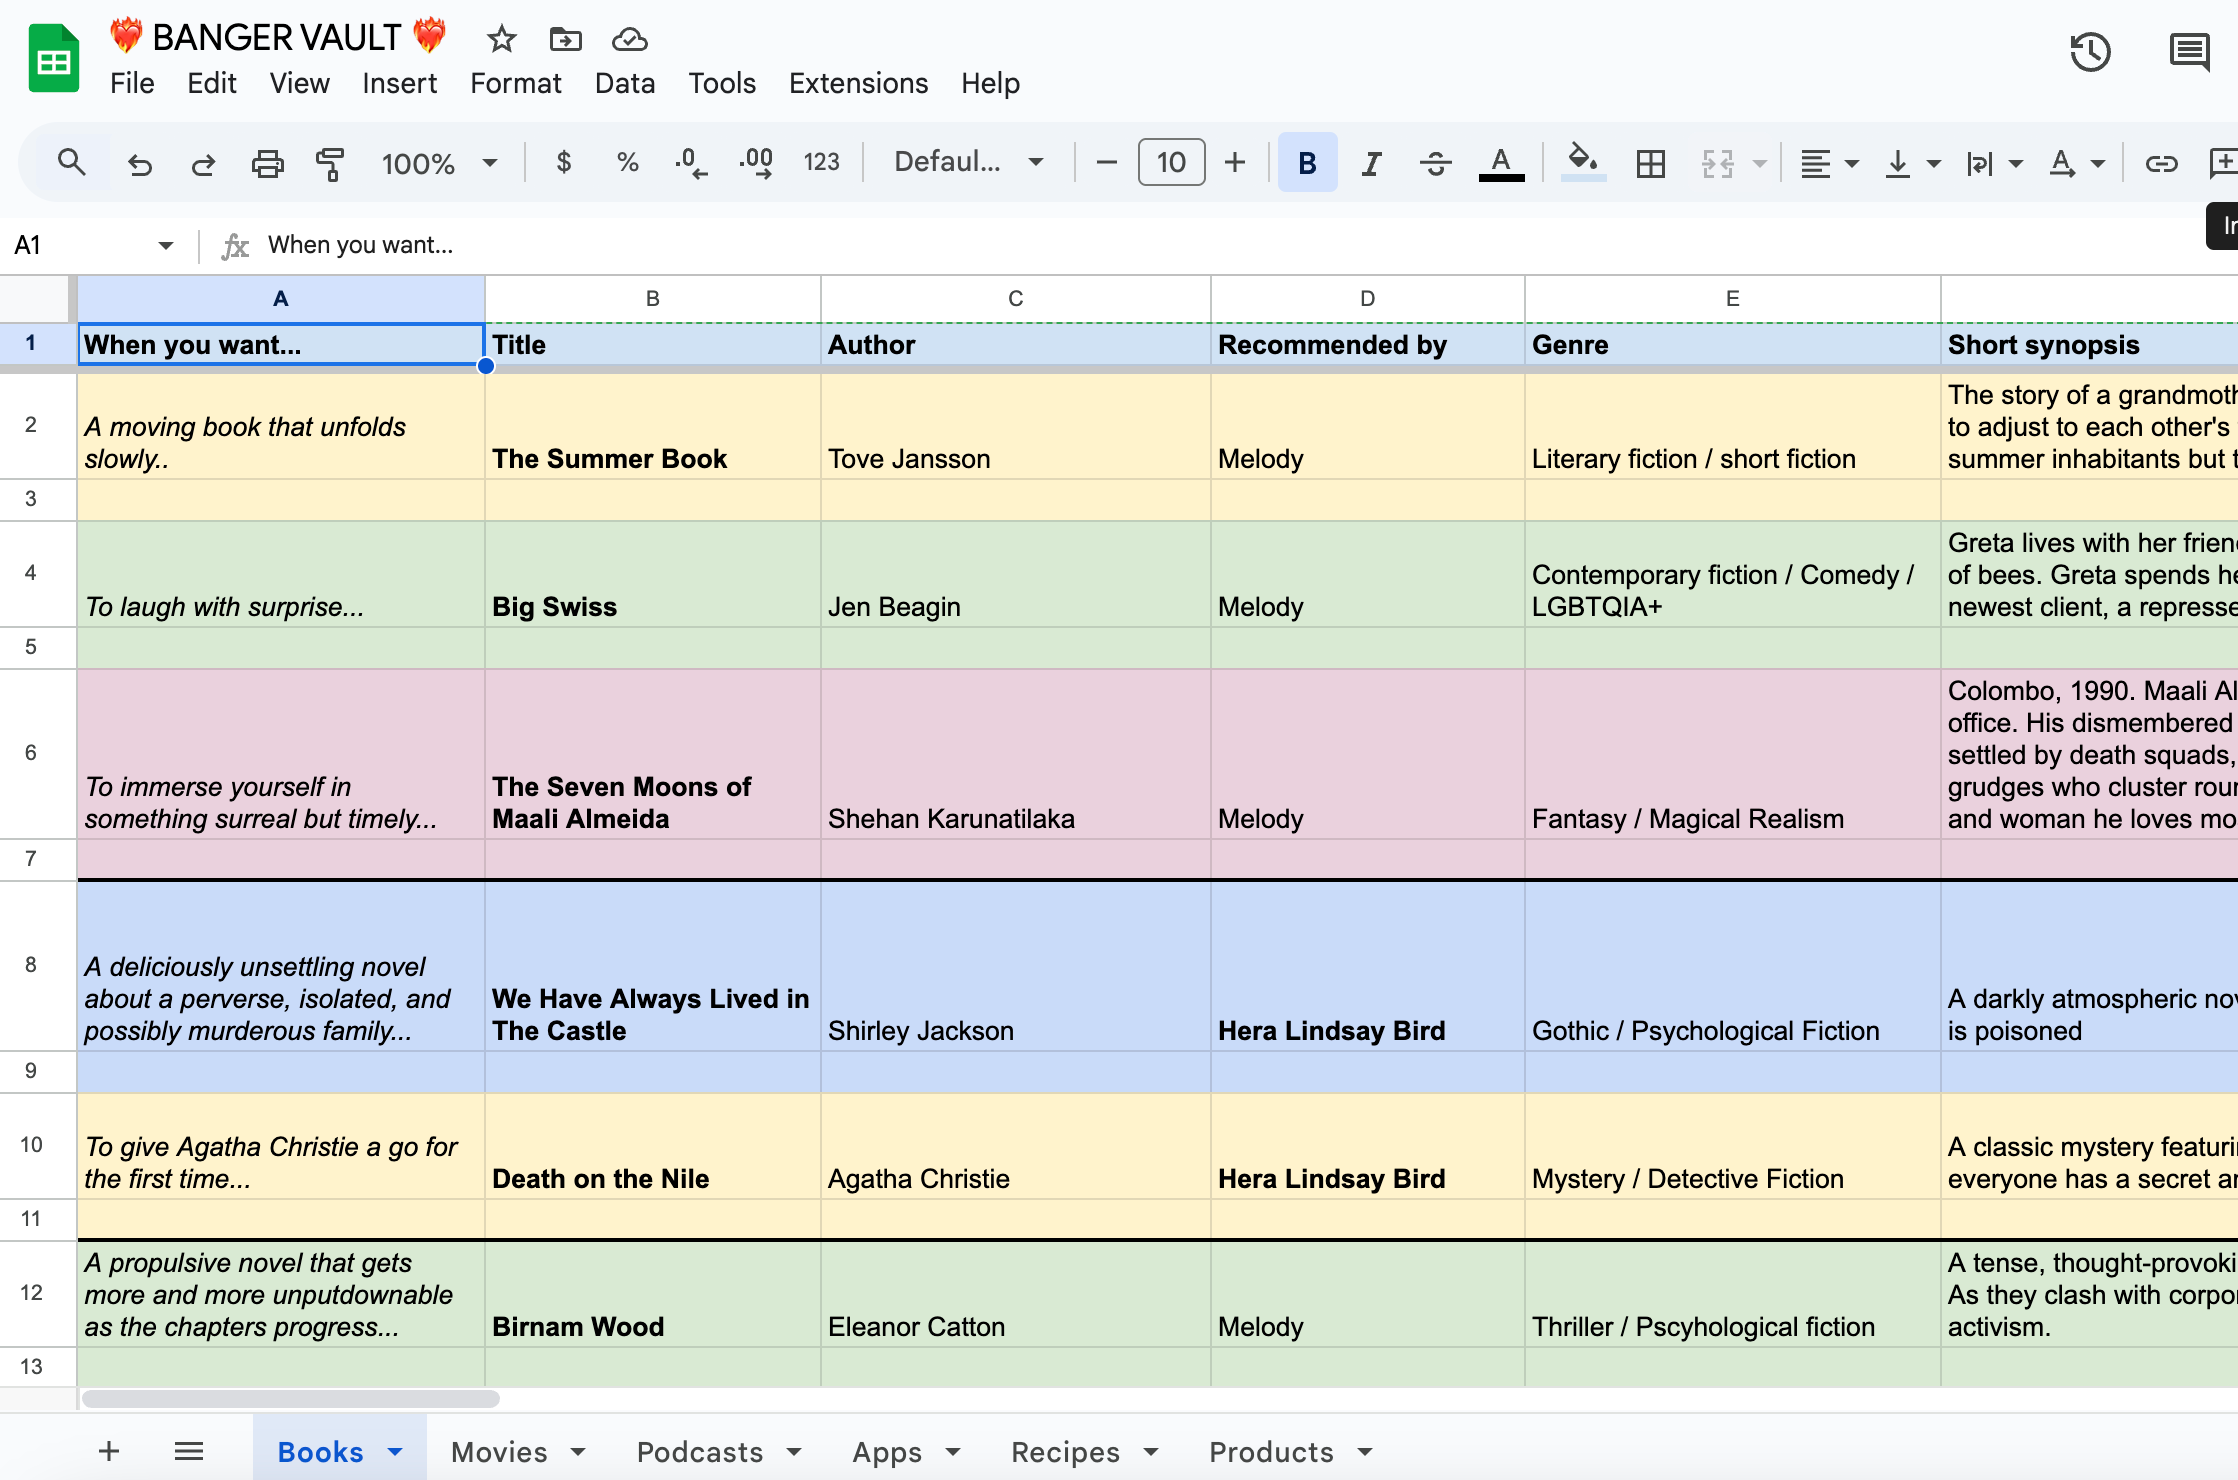Toggle strikethrough formatting
Viewport: 2238px width, 1480px height.
pyautogui.click(x=1435, y=163)
